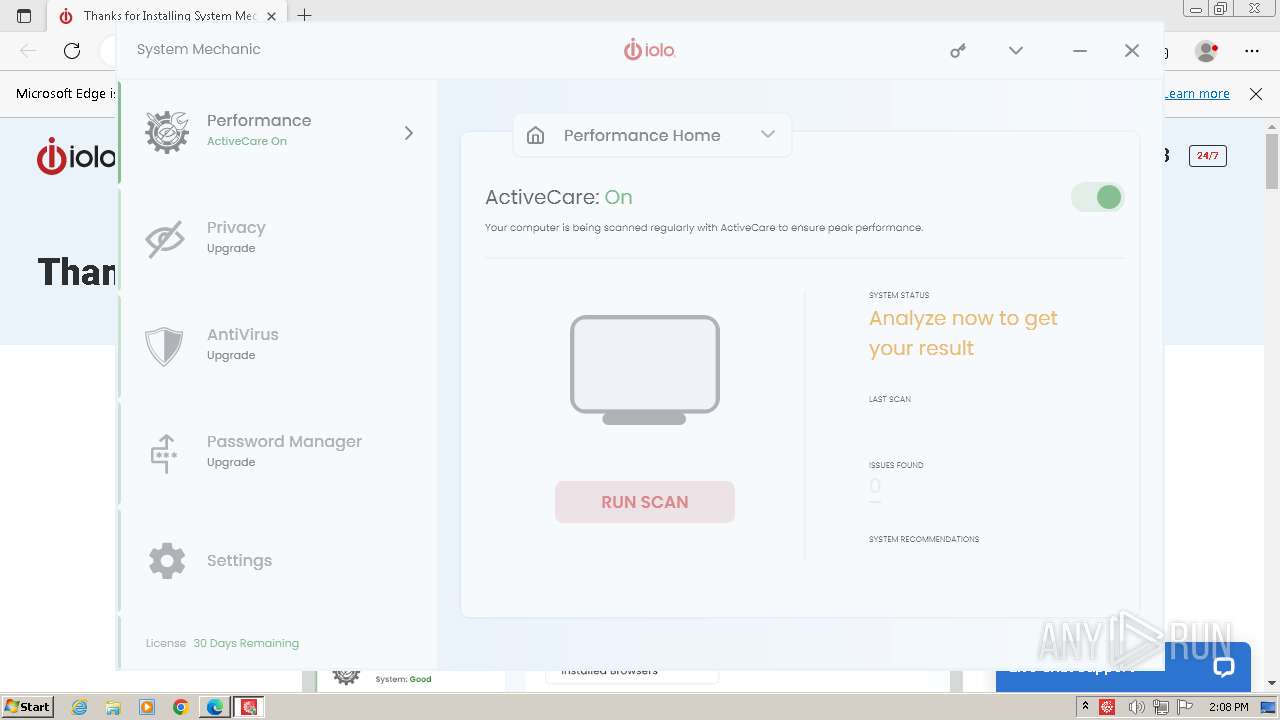Click the System Mechanic title text

[198, 49]
